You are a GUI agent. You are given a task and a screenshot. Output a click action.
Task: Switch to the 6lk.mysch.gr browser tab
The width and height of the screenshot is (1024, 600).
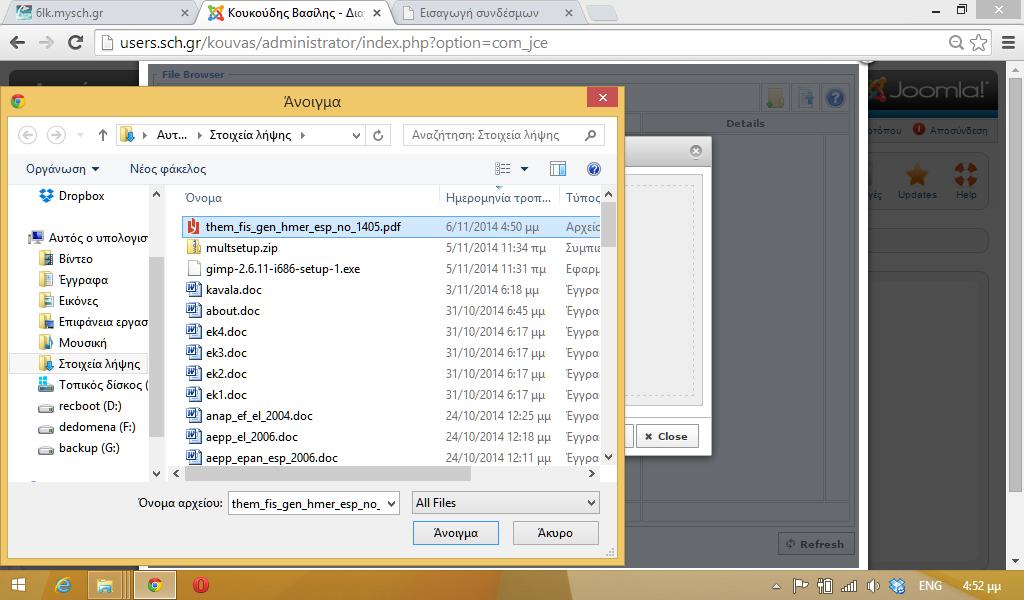pyautogui.click(x=99, y=12)
